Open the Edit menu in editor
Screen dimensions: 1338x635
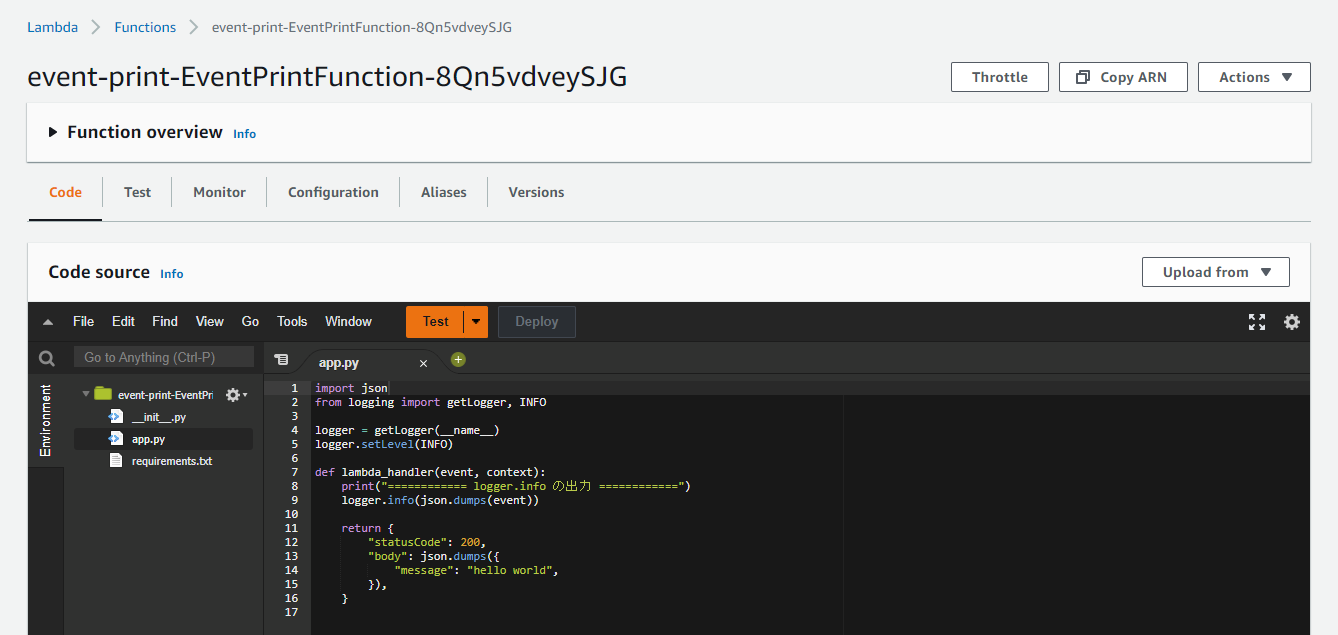coord(123,321)
